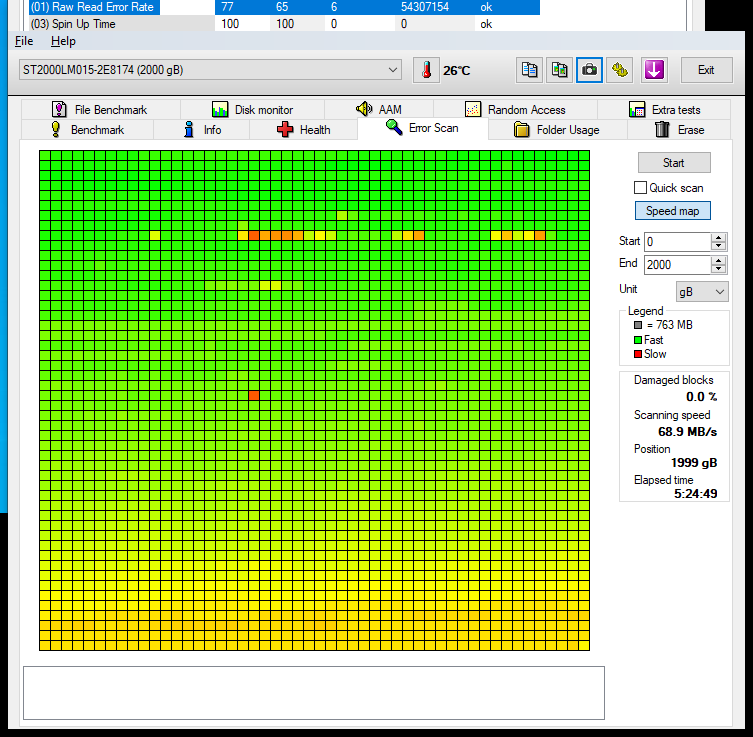Click the scan log text box
The image size is (753, 737).
[x=314, y=692]
